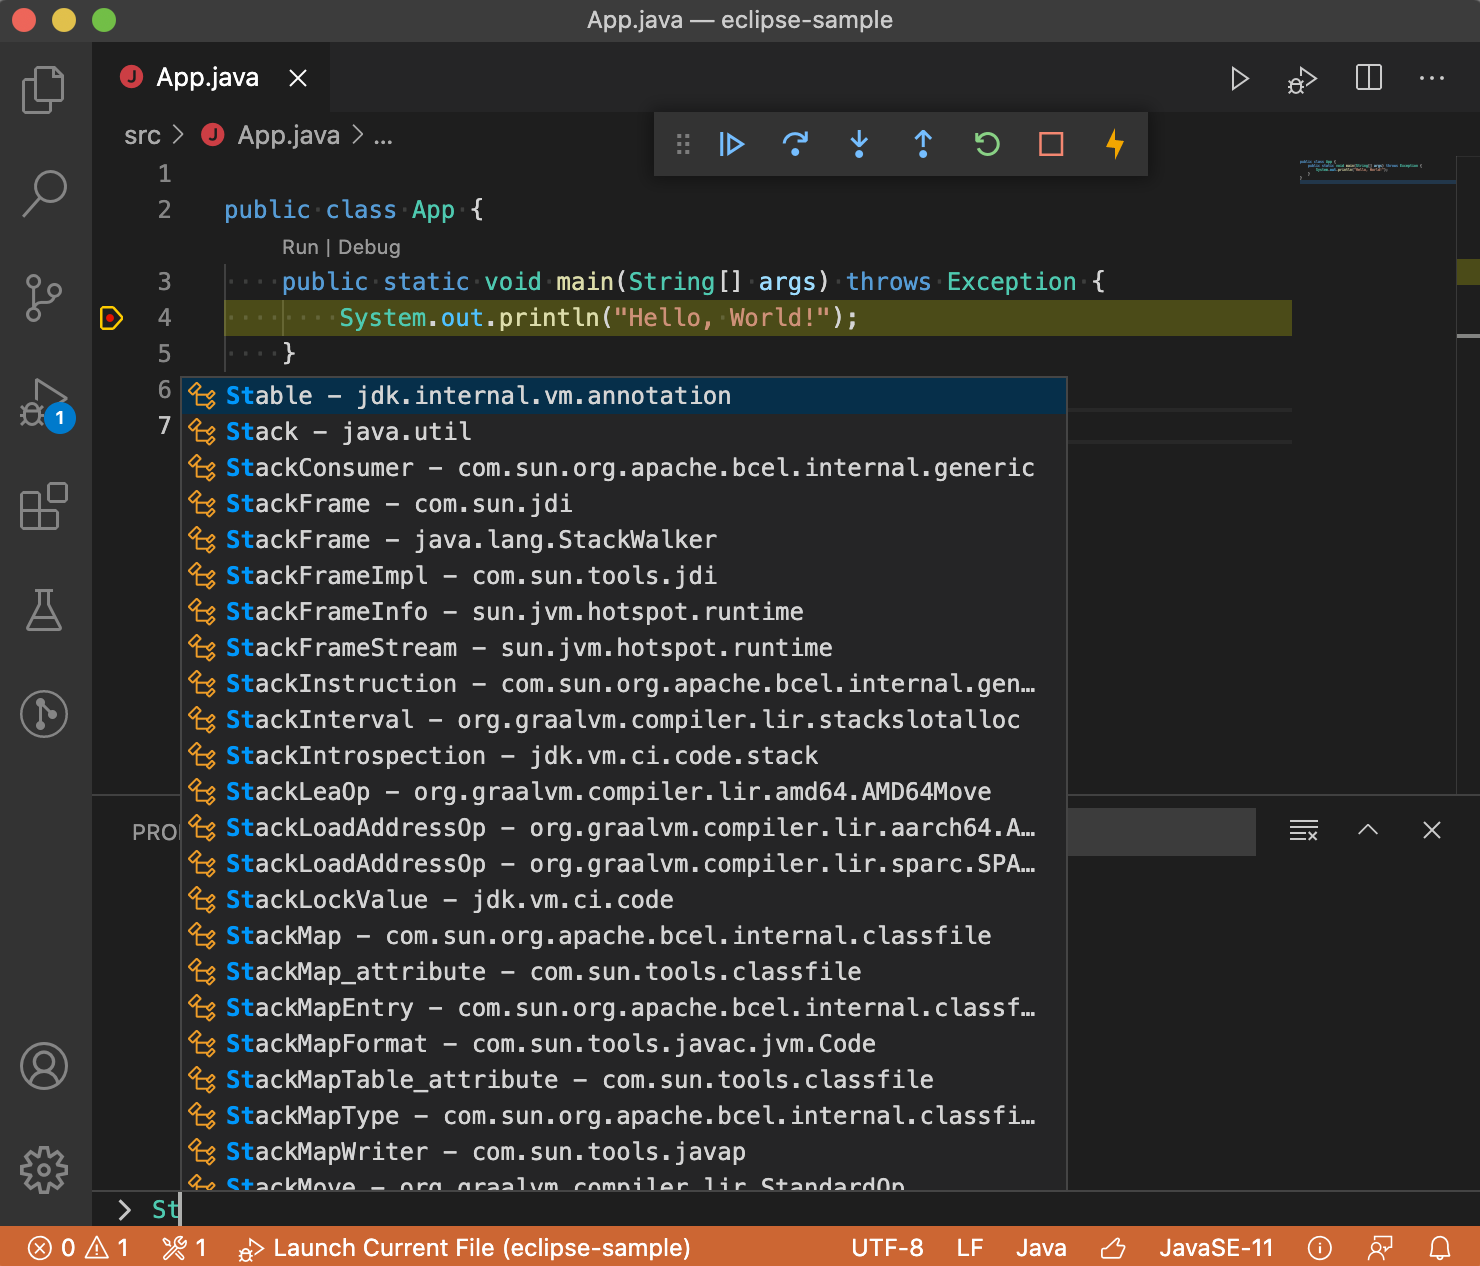The image size is (1480, 1266).
Task: Click the debug Continue button
Action: (731, 145)
